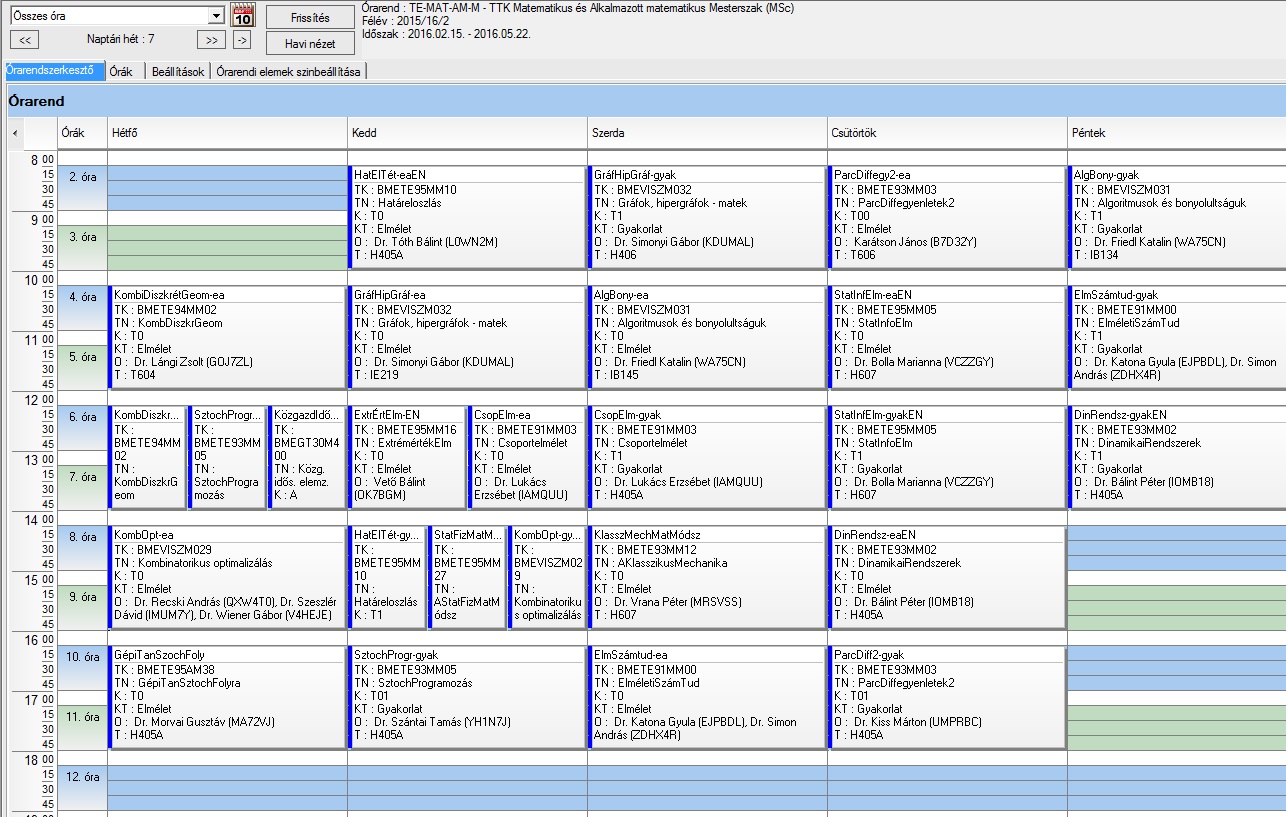
Task: Select the StatFizMatM... class on Kedd
Action: point(467,577)
